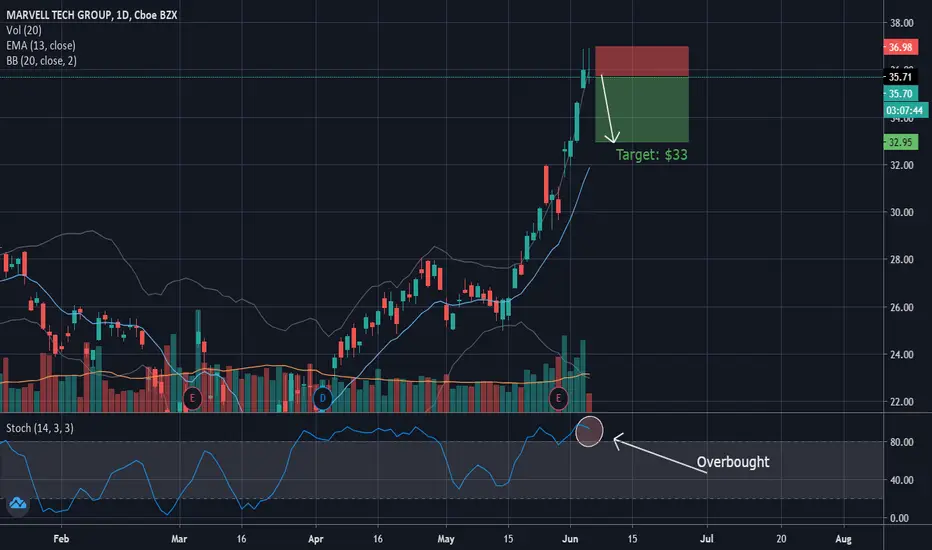932x550 pixels.
Task: Select the BB (20, close, 2) indicator label
Action: tap(42, 61)
